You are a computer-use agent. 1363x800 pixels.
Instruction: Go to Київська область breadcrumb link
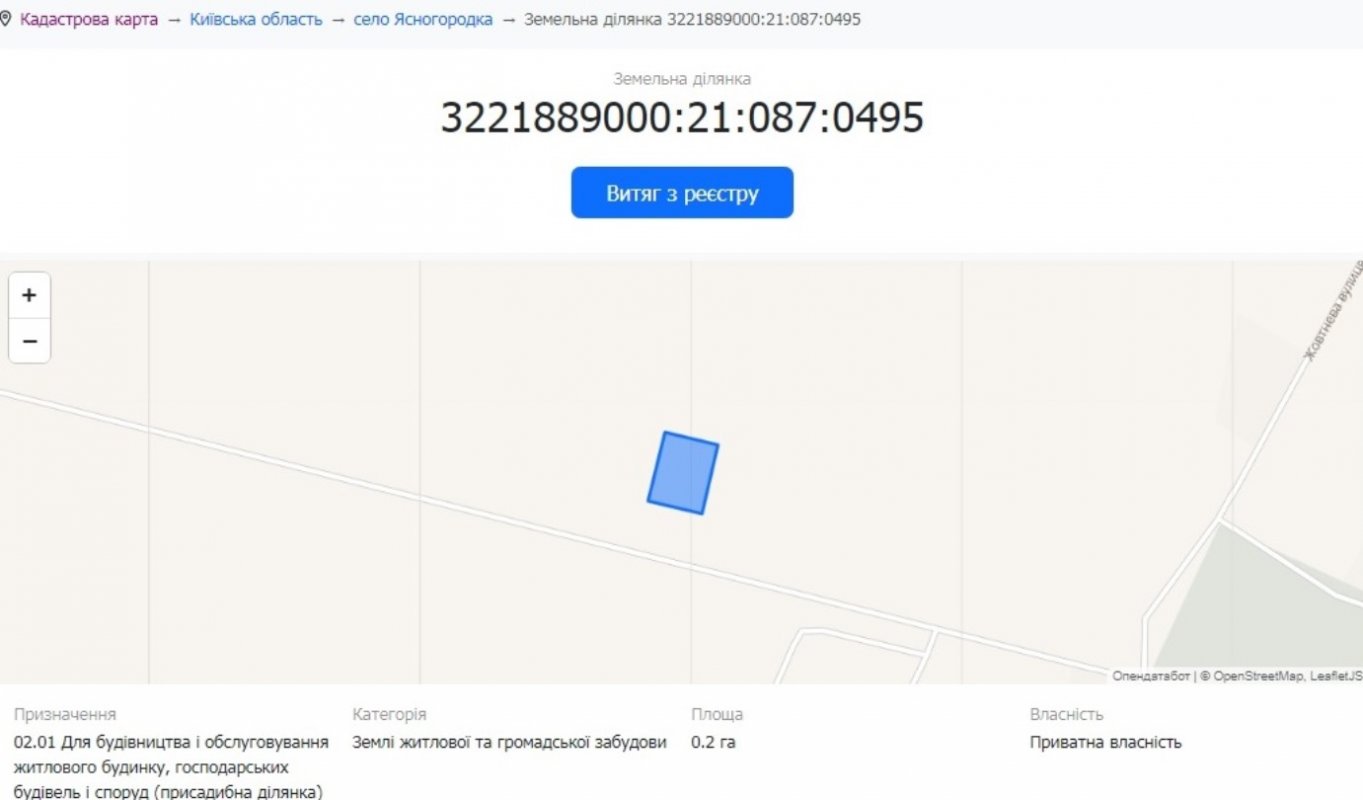[x=256, y=20]
